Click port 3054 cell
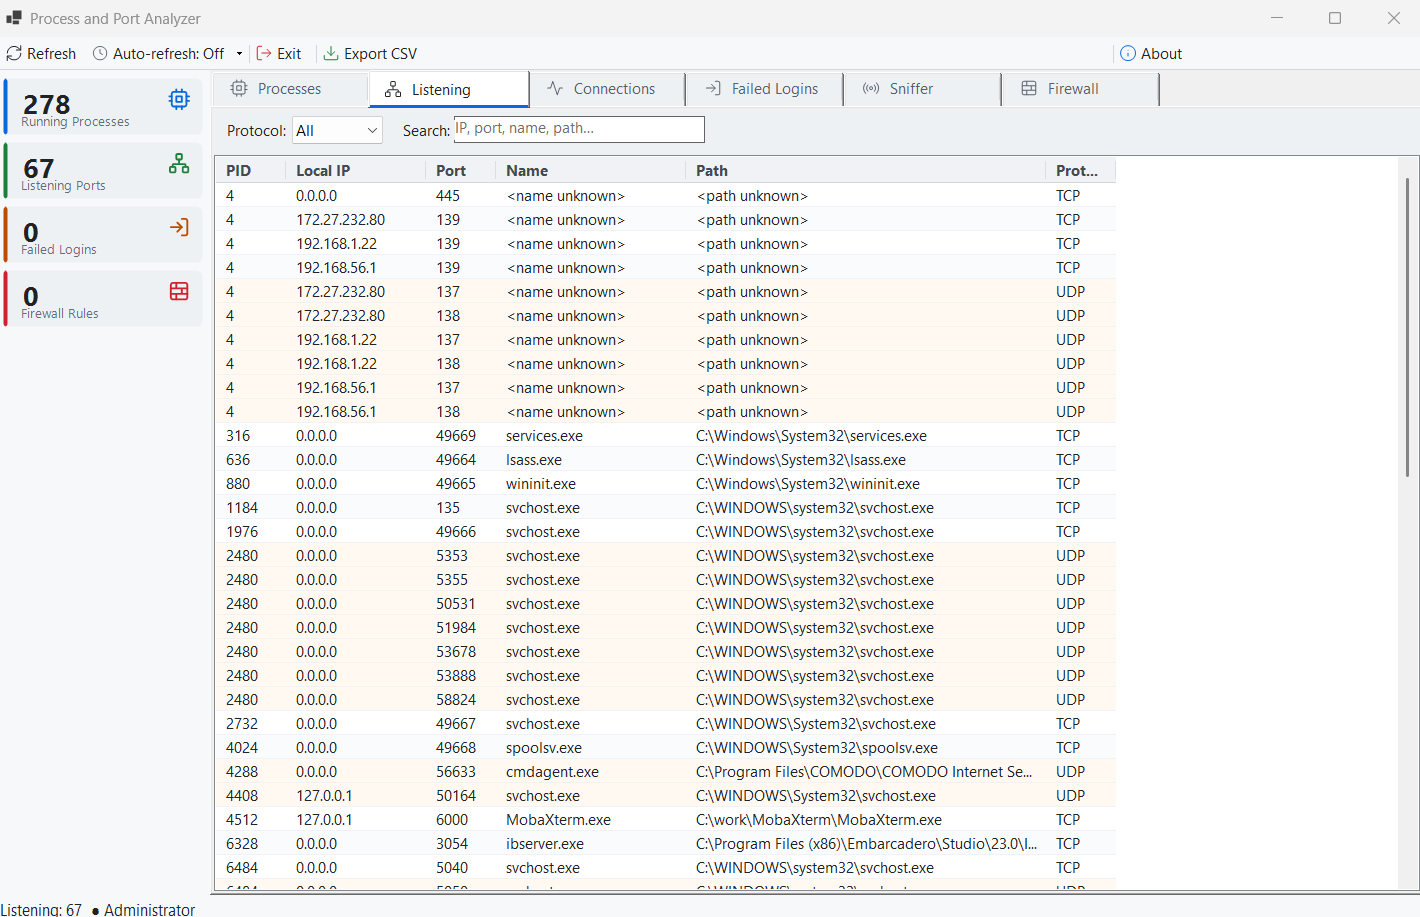Image resolution: width=1420 pixels, height=917 pixels. click(452, 844)
